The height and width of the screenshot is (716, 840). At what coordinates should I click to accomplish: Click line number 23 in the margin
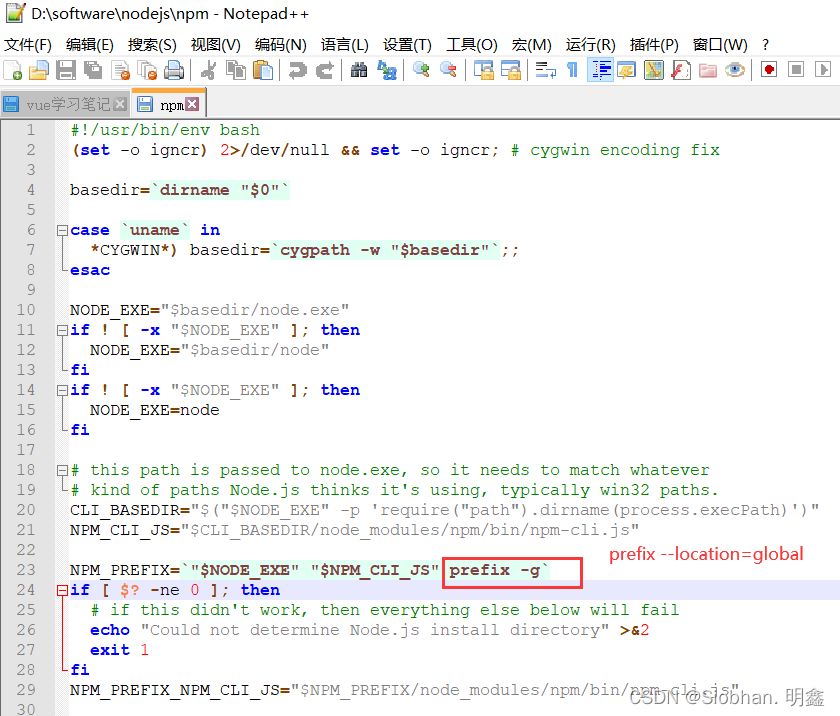[26, 570]
